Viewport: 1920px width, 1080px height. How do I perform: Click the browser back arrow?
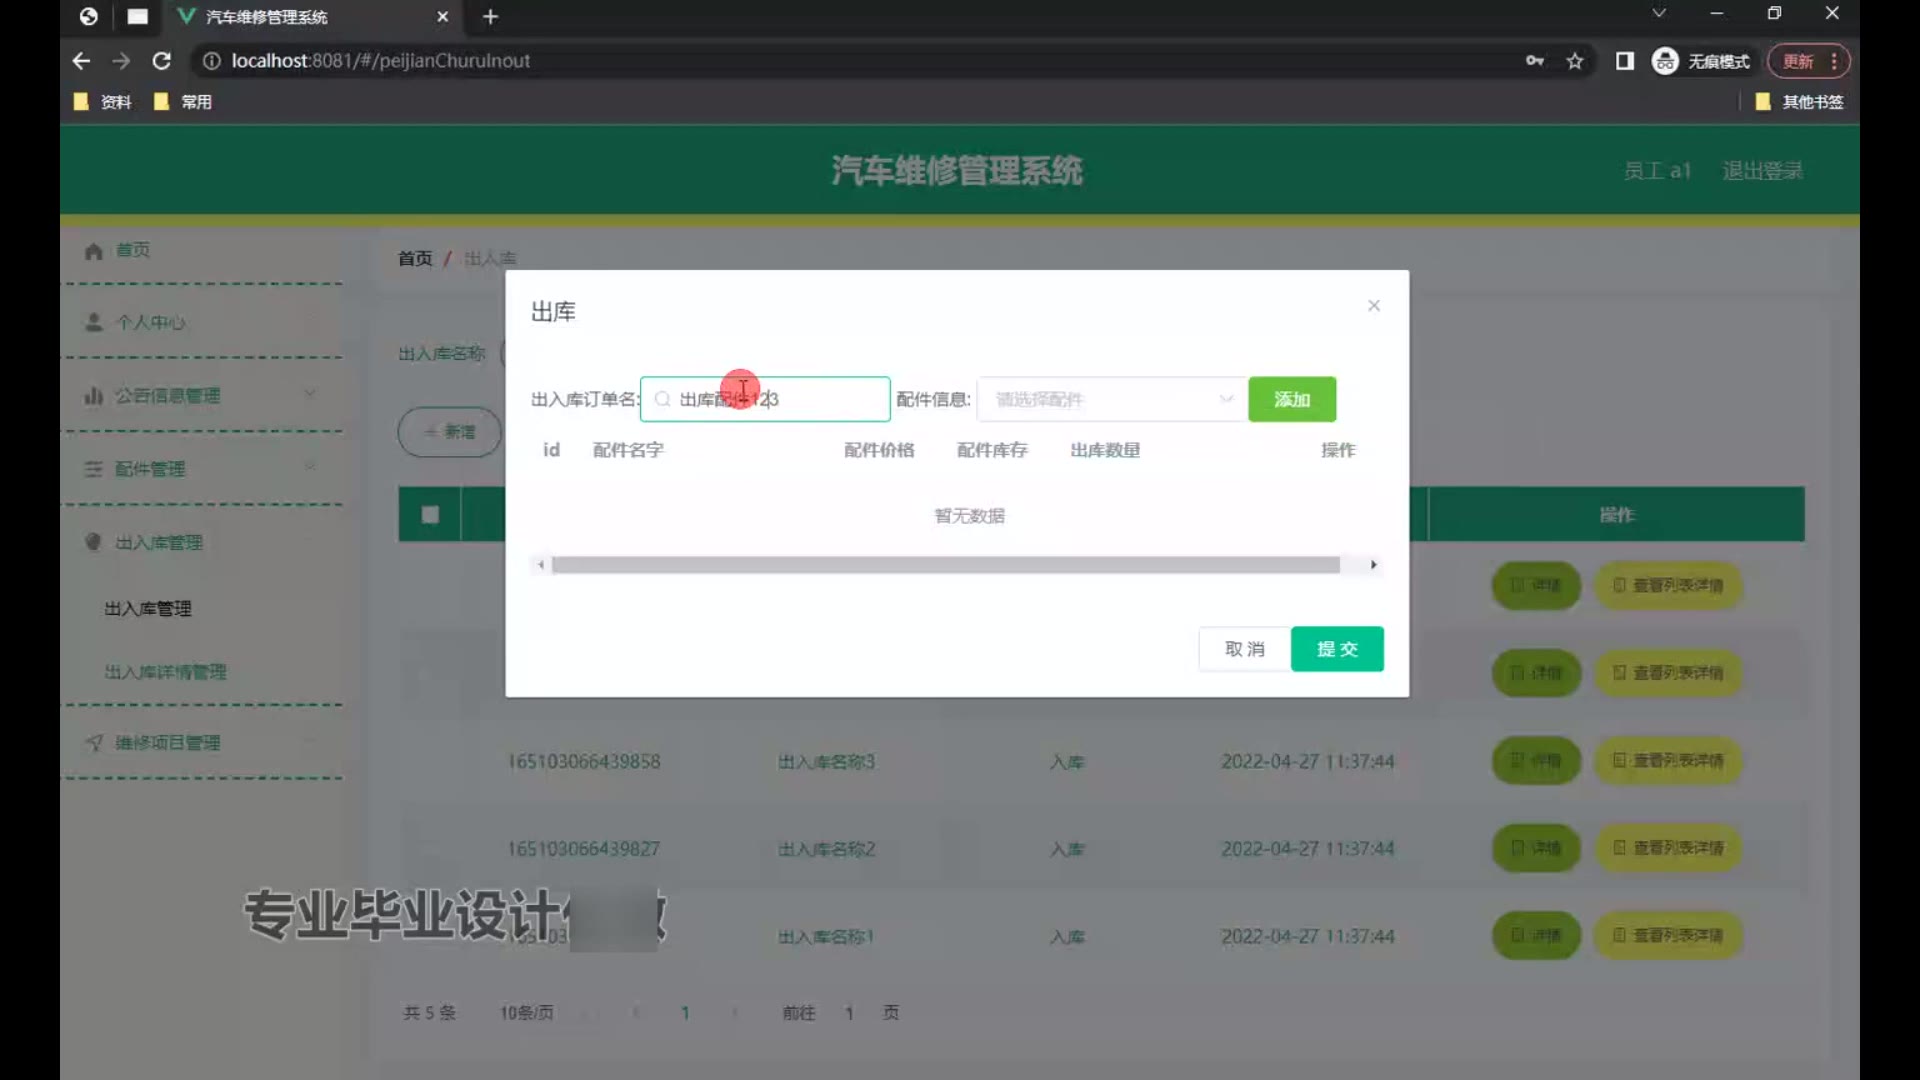pyautogui.click(x=81, y=61)
